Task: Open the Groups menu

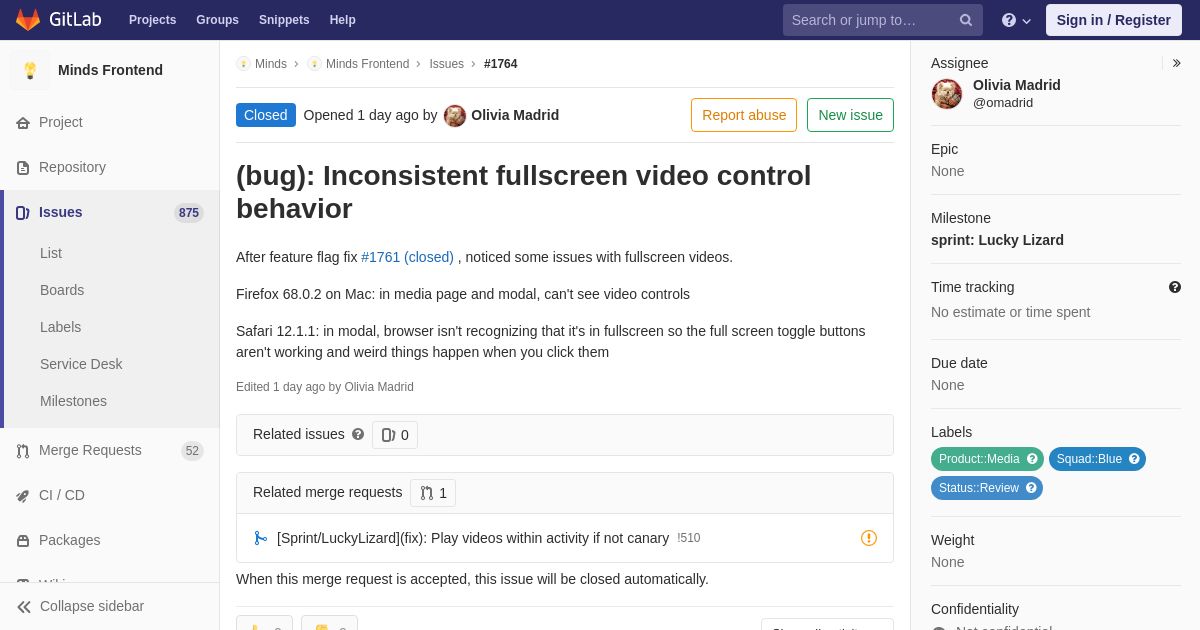Action: point(217,20)
